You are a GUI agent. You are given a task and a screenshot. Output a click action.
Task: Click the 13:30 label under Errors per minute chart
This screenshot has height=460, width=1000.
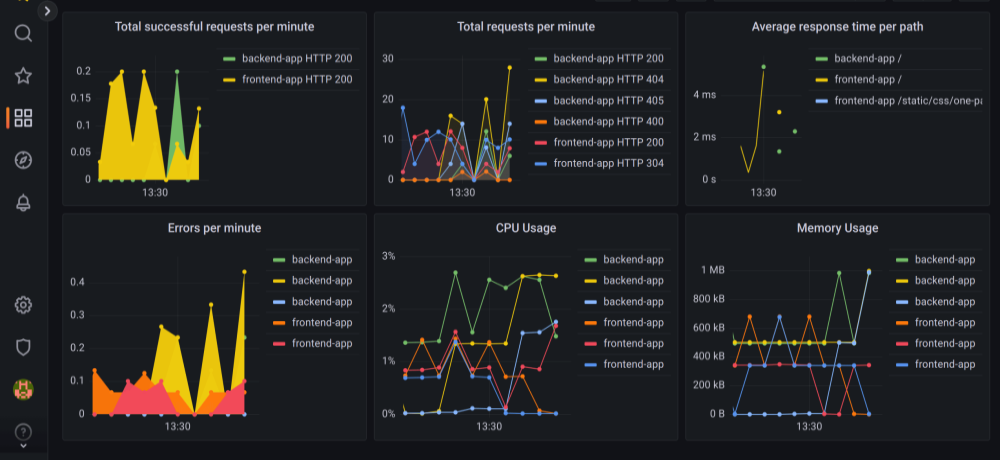(177, 427)
